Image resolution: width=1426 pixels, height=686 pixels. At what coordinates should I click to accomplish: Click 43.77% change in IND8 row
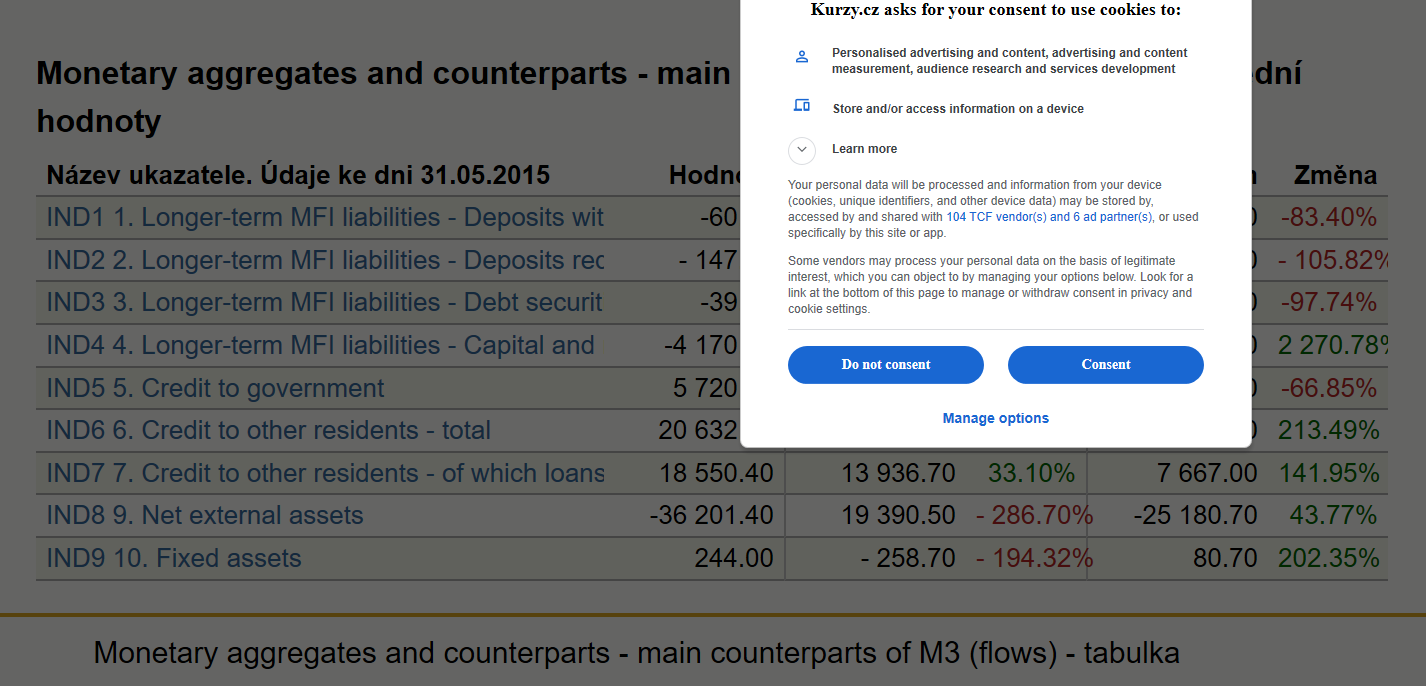tap(1334, 515)
